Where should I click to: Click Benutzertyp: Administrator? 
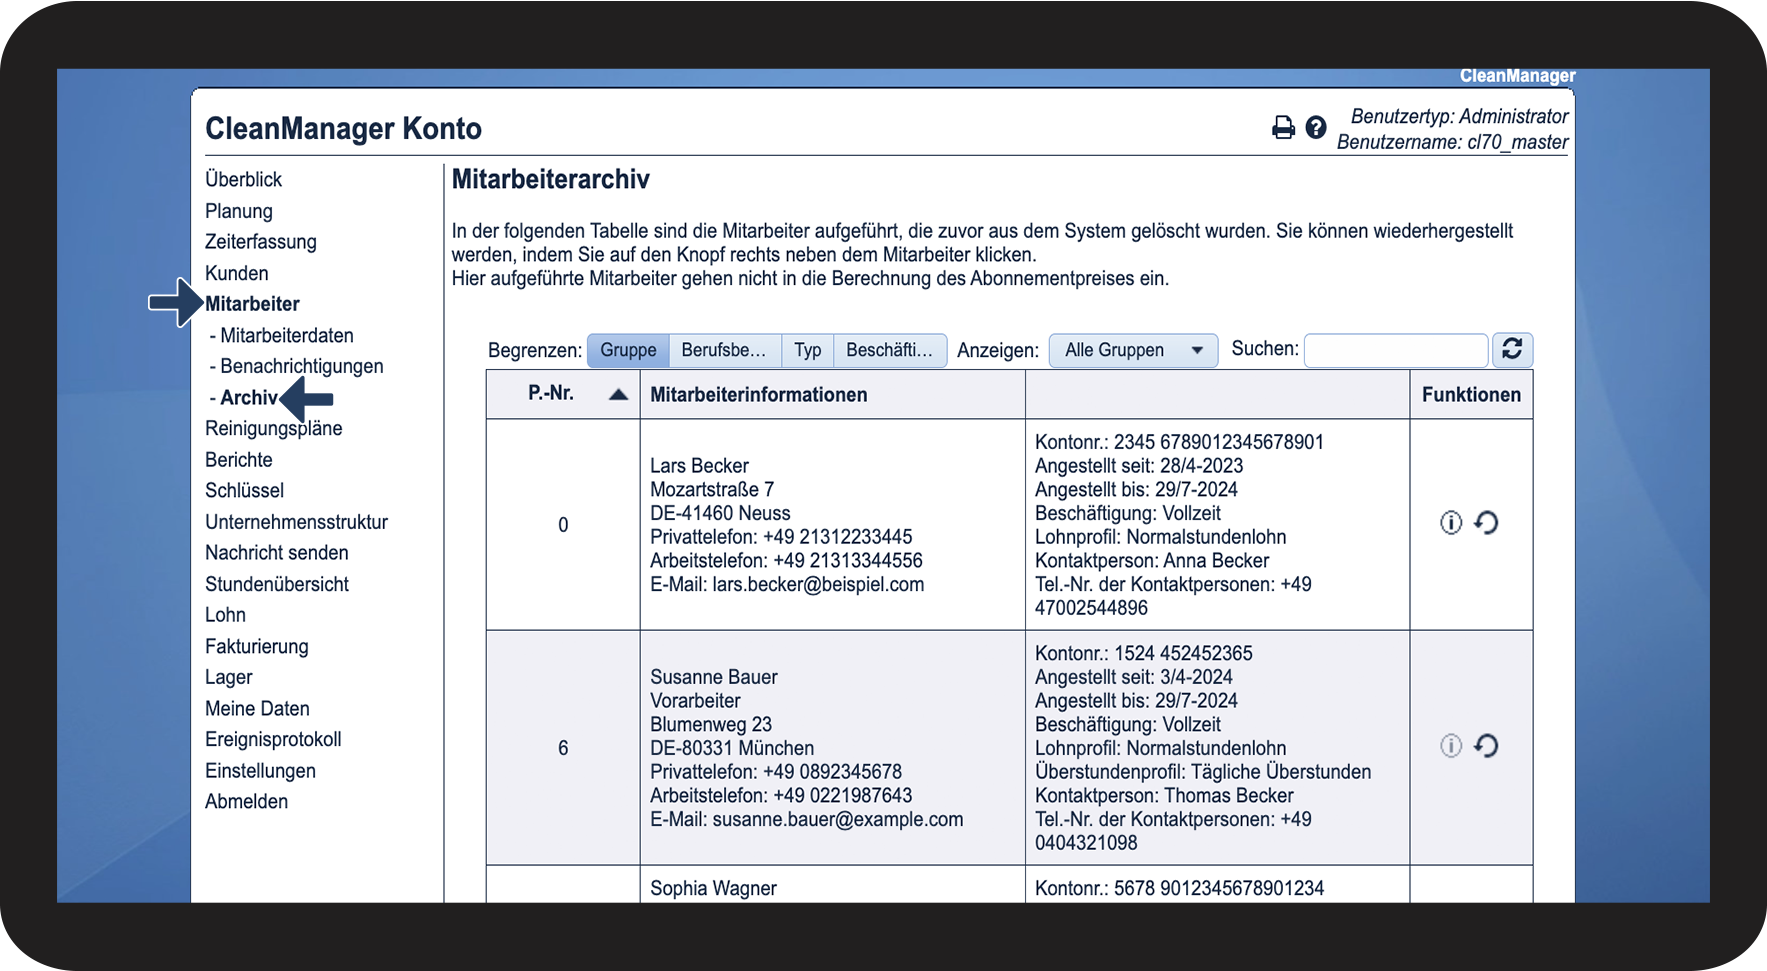tap(1460, 116)
